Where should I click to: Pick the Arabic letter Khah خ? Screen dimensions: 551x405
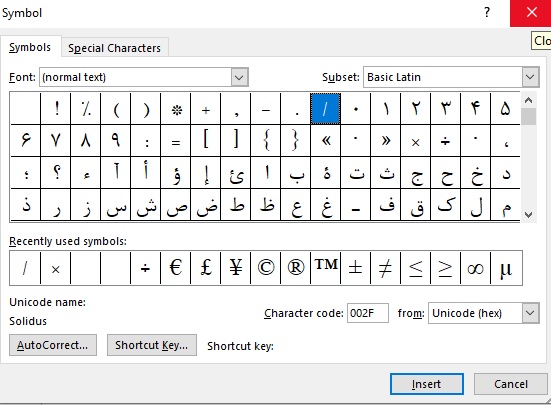tap(475, 172)
